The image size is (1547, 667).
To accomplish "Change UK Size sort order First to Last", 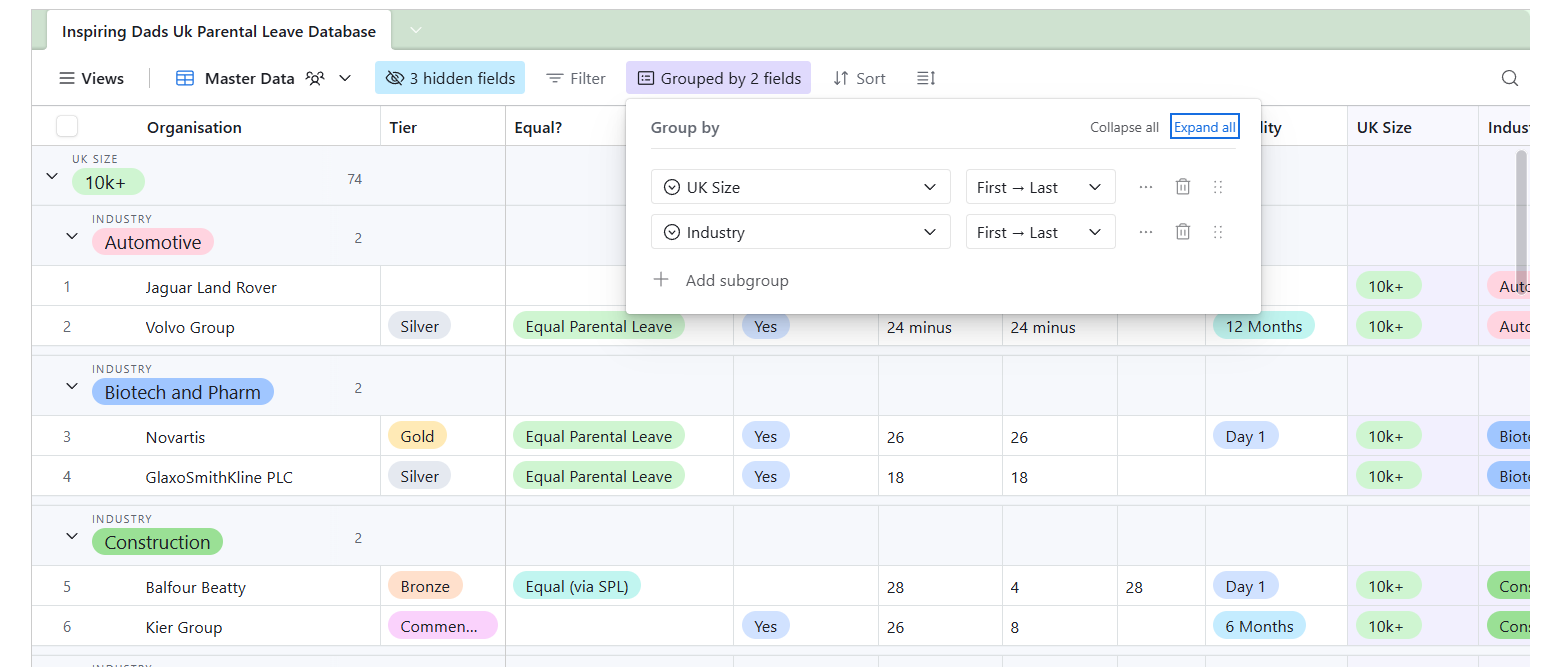I will coord(1040,187).
